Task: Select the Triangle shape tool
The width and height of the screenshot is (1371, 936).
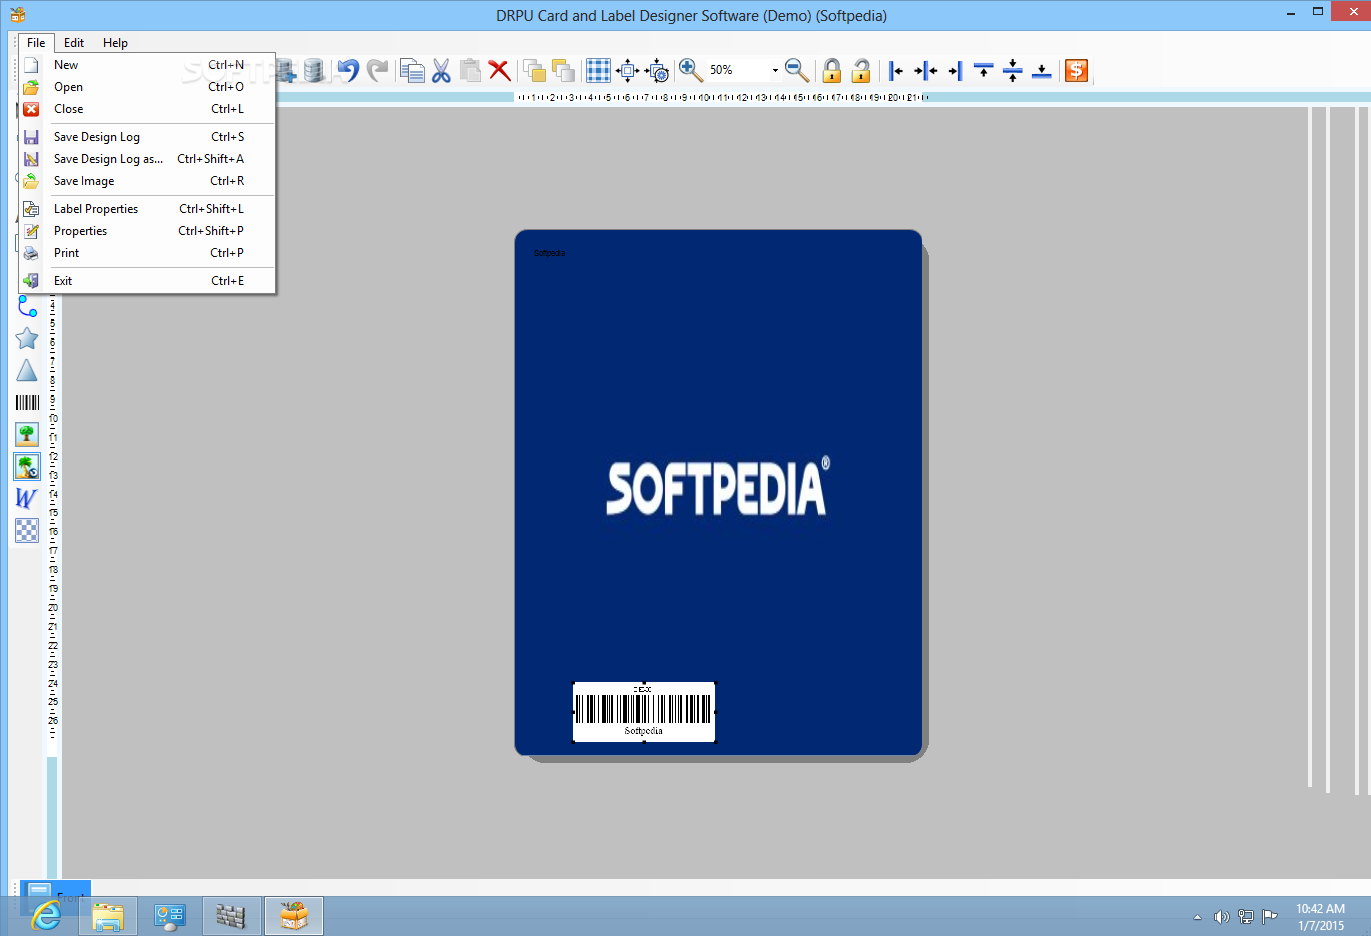Action: tap(27, 371)
